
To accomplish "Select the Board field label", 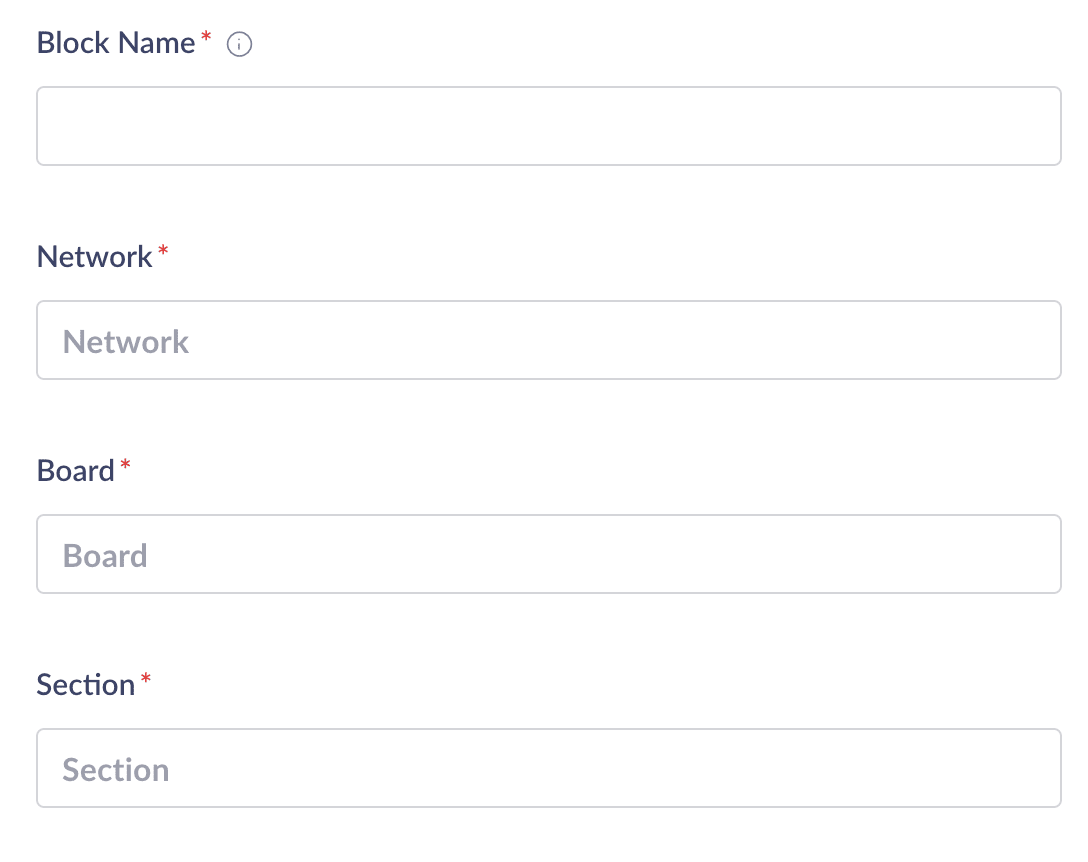I will [75, 471].
